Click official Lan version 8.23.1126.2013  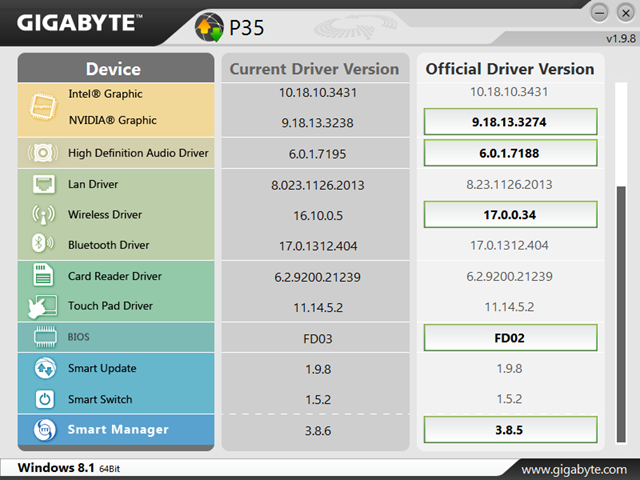509,184
